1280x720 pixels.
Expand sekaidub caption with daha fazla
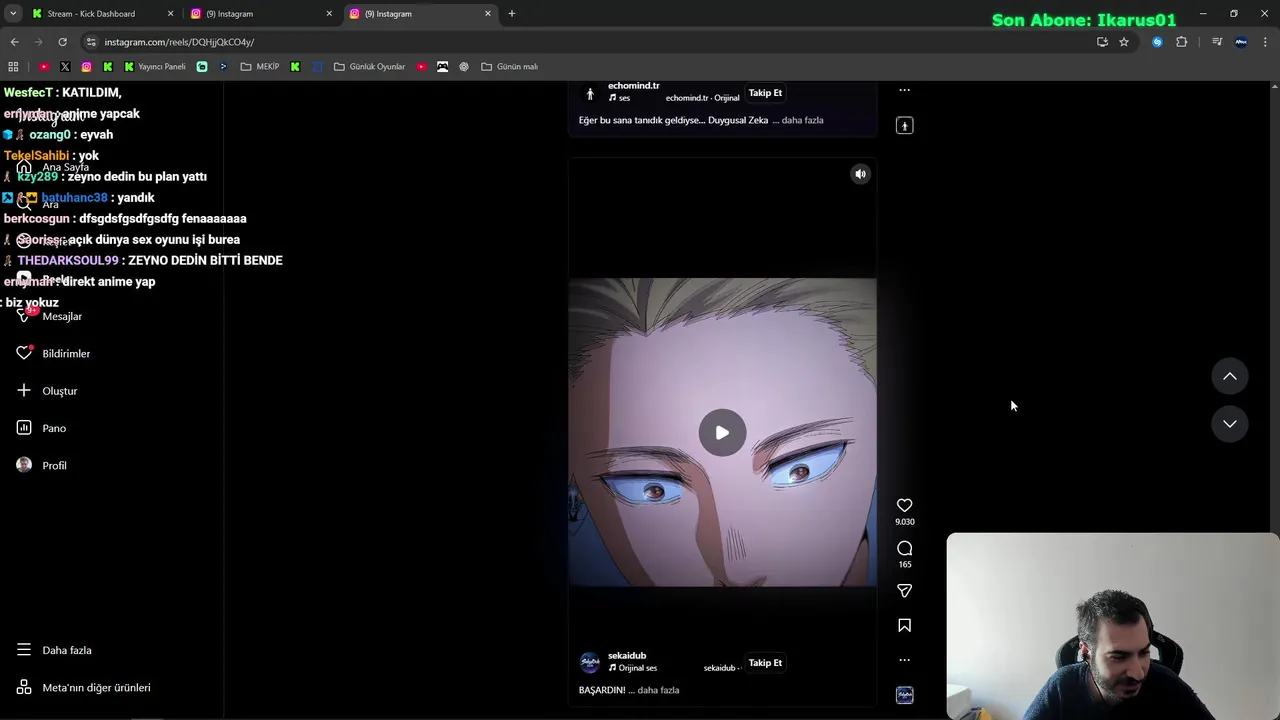coord(658,690)
